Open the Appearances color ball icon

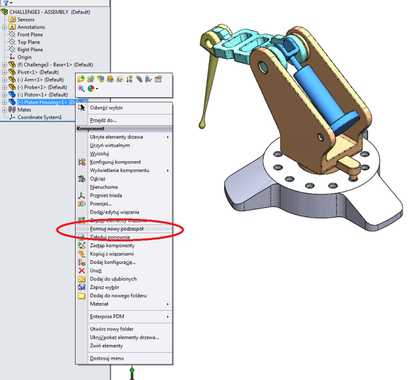click(x=91, y=89)
